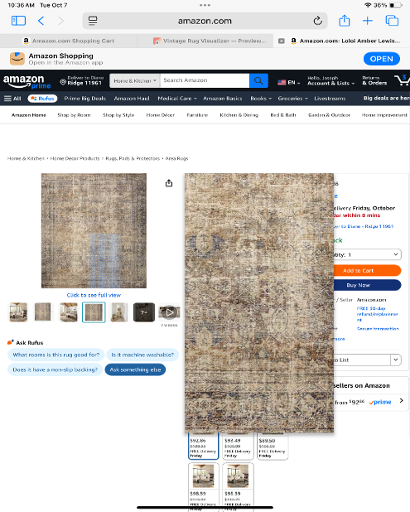Share the product using the image share icon
This screenshot has height=512, width=410.
pos(169,183)
